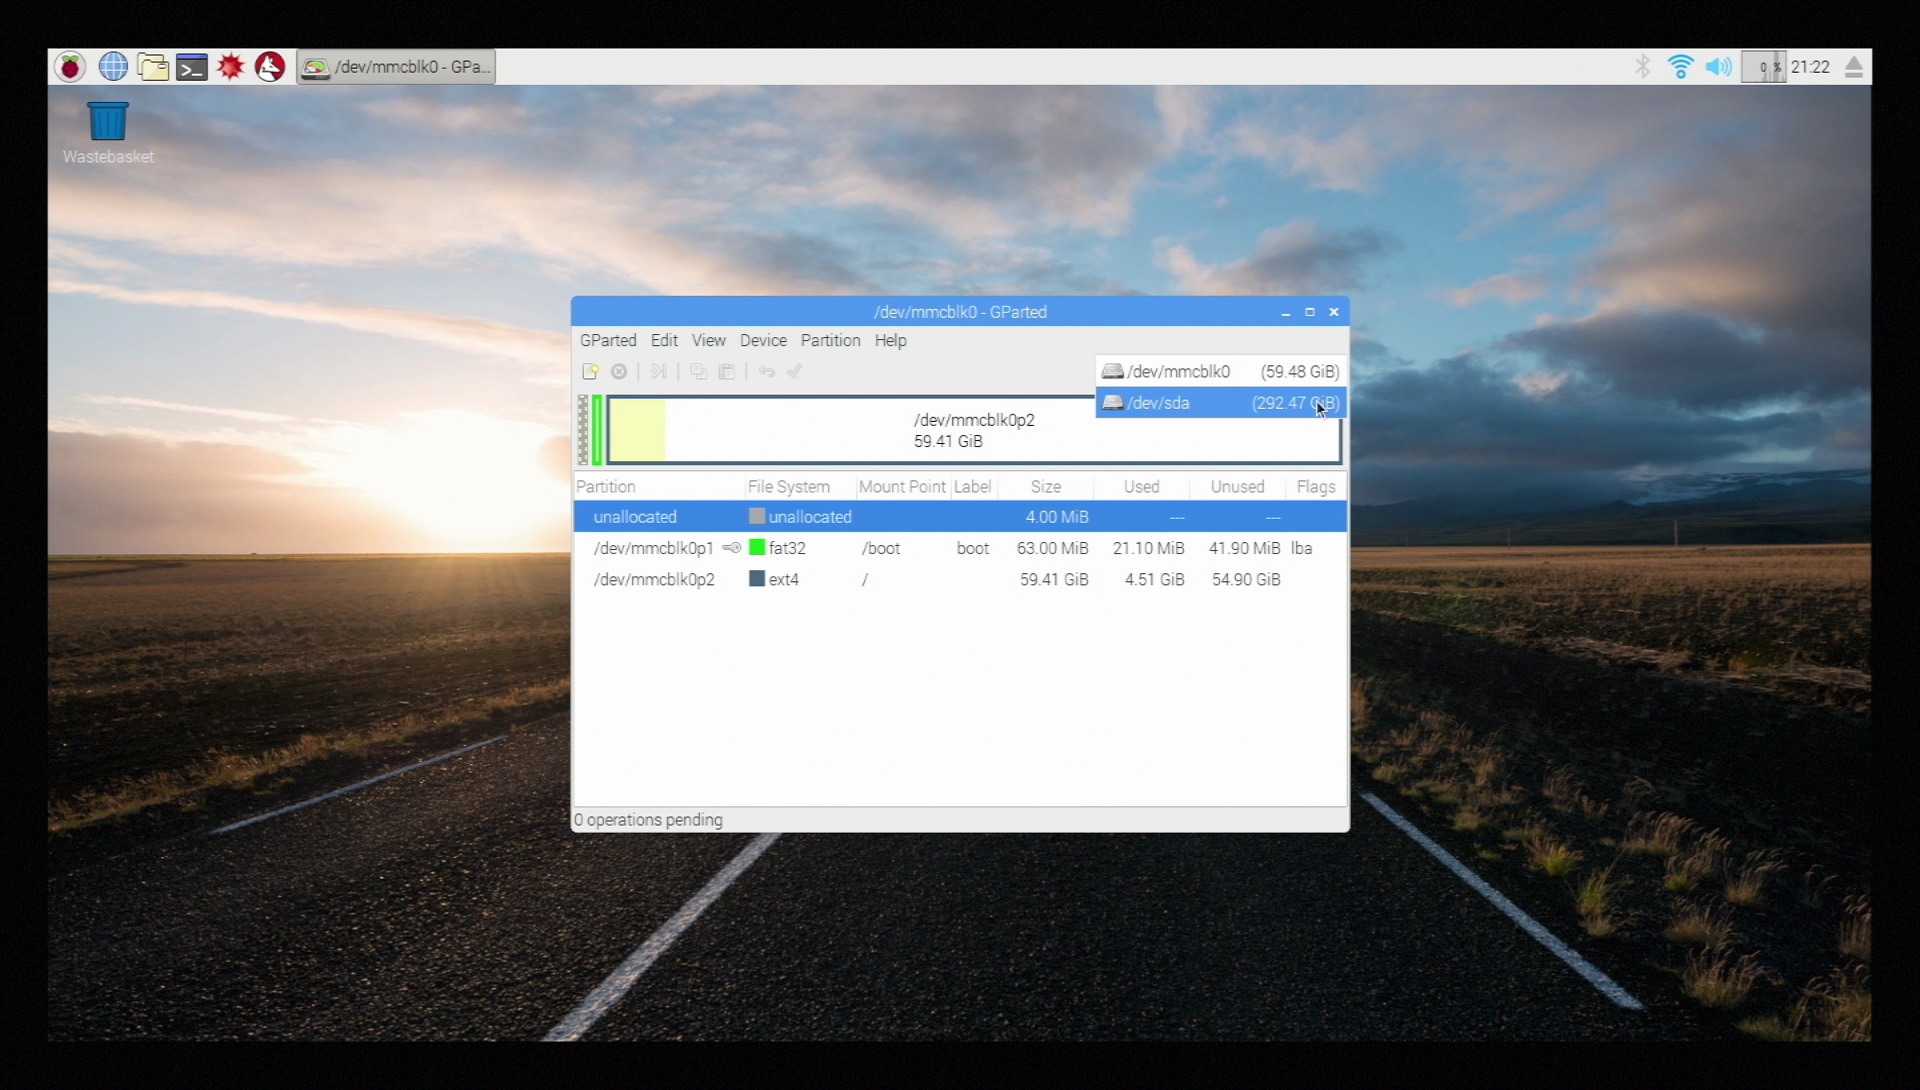Click the volume icon in system tray
The height and width of the screenshot is (1090, 1920).
coord(1718,67)
